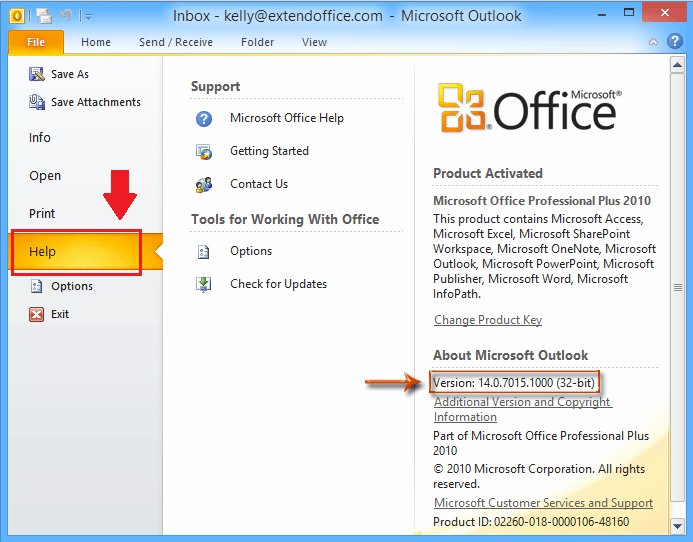
Task: Click the Microsoft Office Help icon
Action: tap(204, 118)
